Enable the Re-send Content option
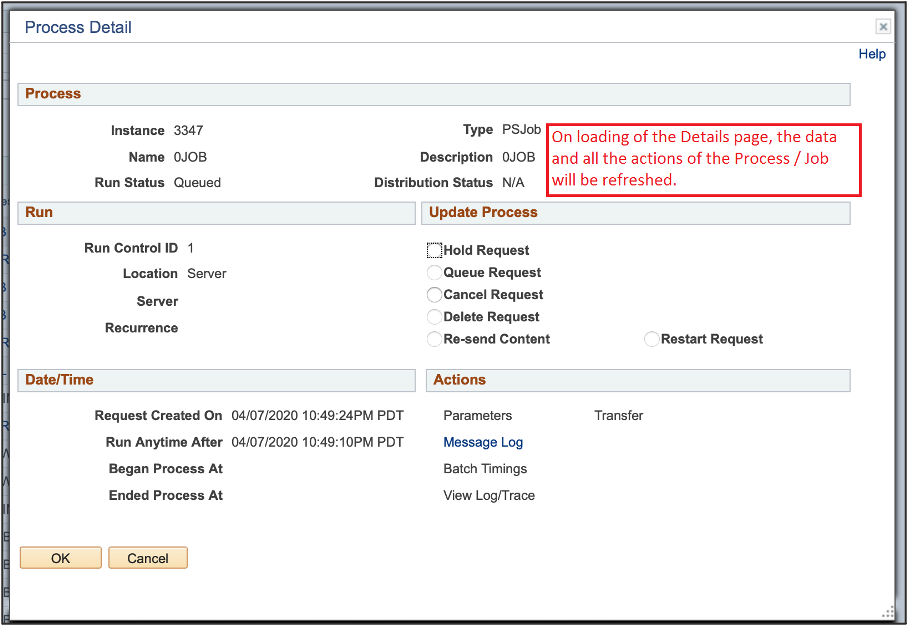Image resolution: width=908 pixels, height=626 pixels. 434,339
